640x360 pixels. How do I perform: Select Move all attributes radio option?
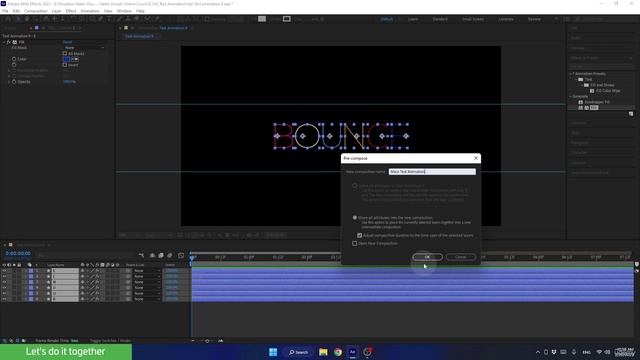pos(355,218)
